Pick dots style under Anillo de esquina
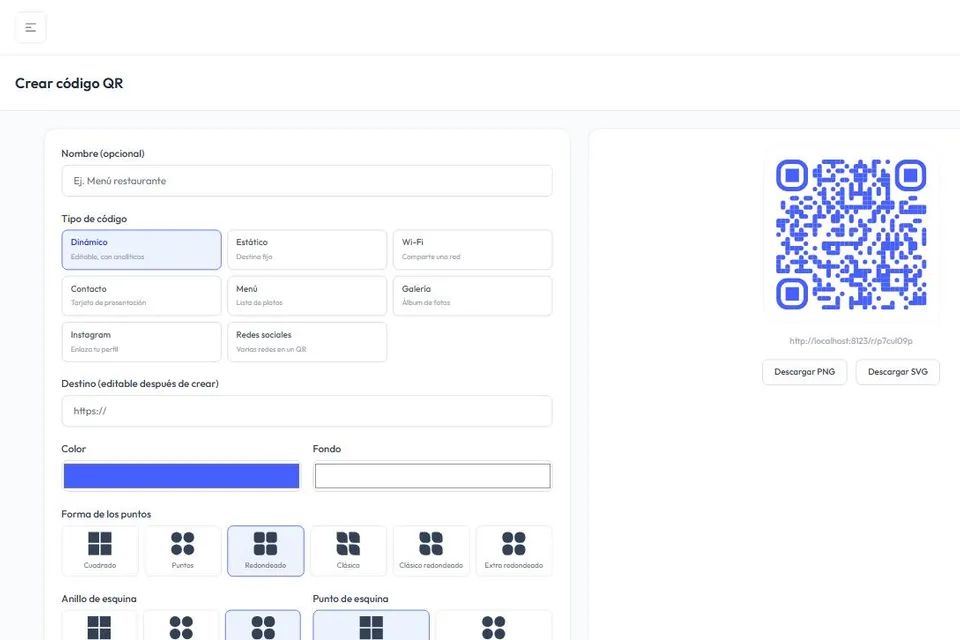The image size is (960, 640). 181,625
